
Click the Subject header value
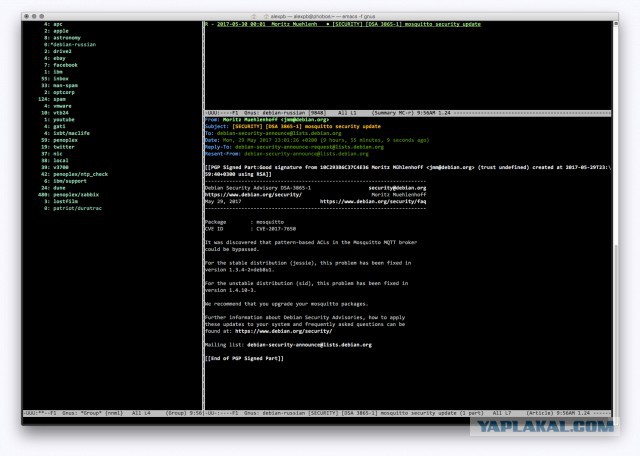(x=306, y=127)
